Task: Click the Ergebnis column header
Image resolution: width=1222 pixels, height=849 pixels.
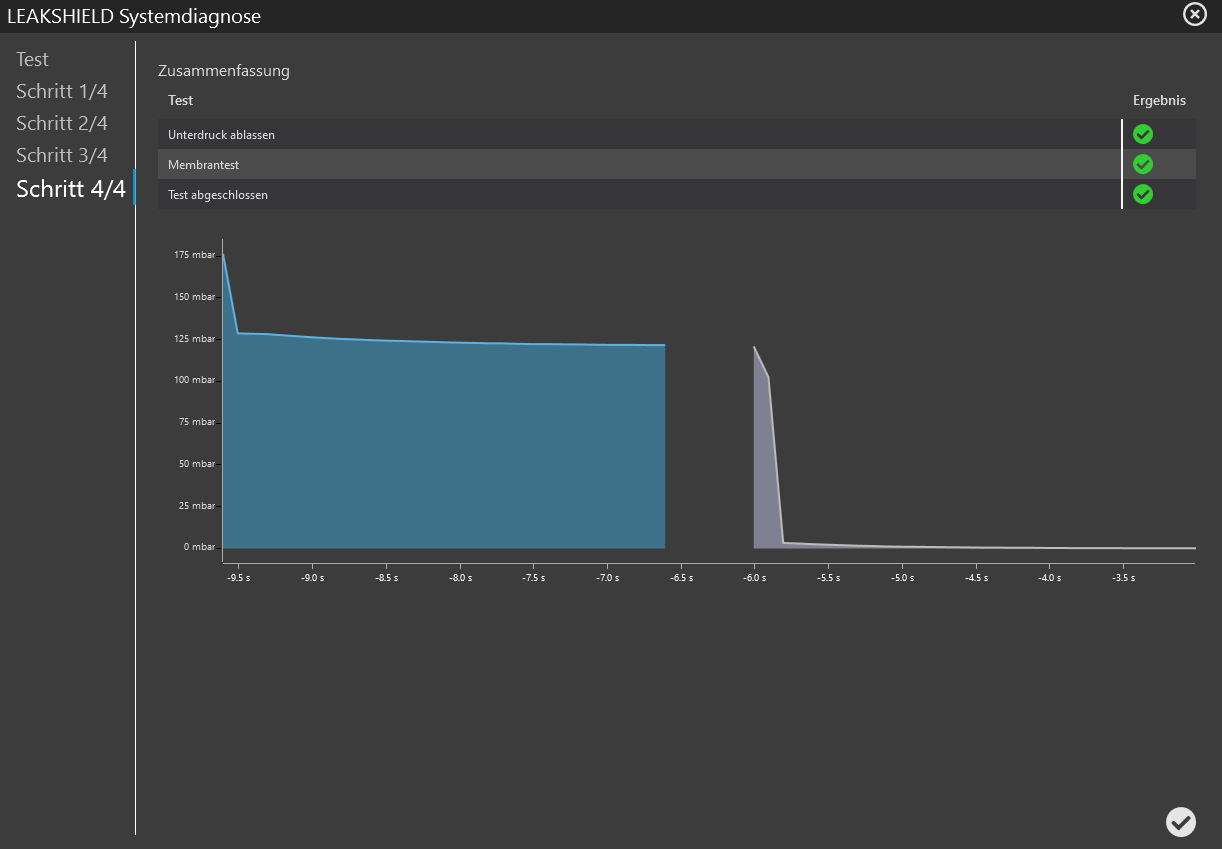Action: coord(1159,100)
